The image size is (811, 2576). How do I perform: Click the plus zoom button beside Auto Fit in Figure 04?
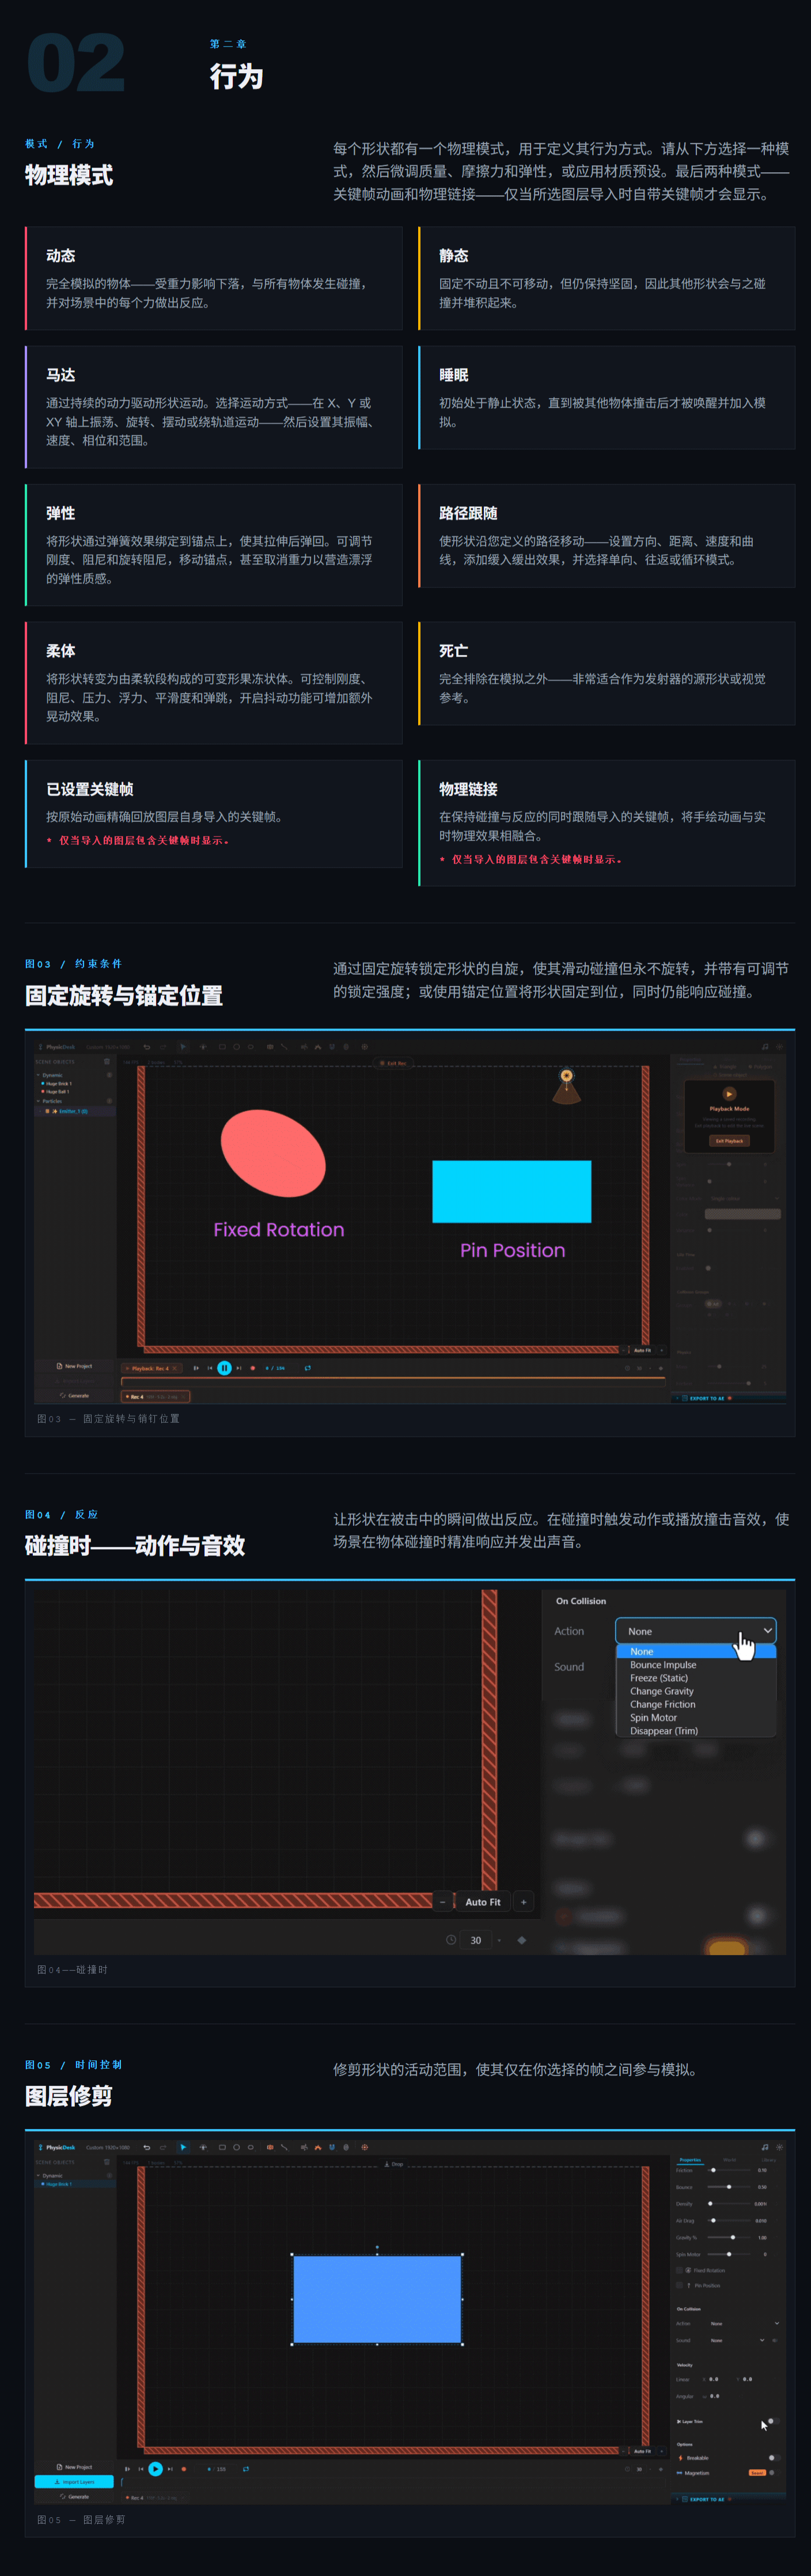tap(523, 1902)
